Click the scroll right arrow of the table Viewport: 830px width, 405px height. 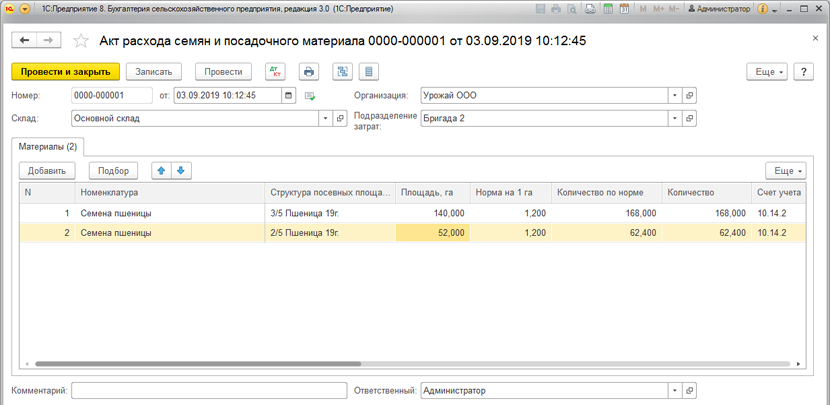click(x=798, y=364)
